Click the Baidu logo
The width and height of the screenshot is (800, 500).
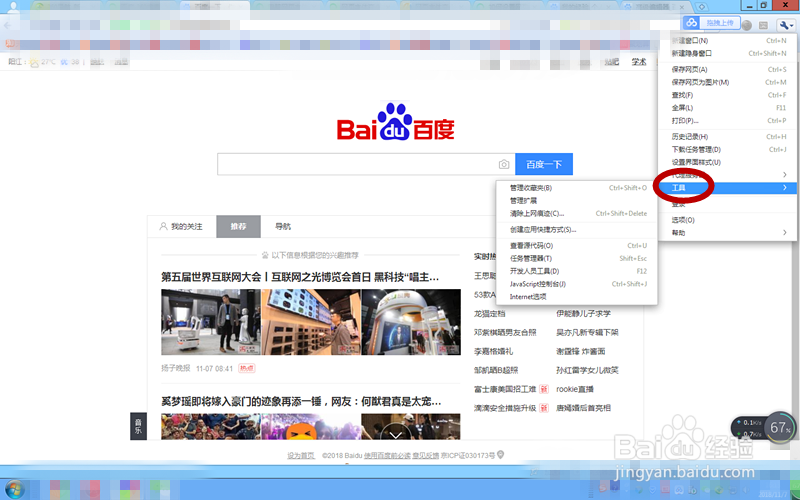click(395, 122)
